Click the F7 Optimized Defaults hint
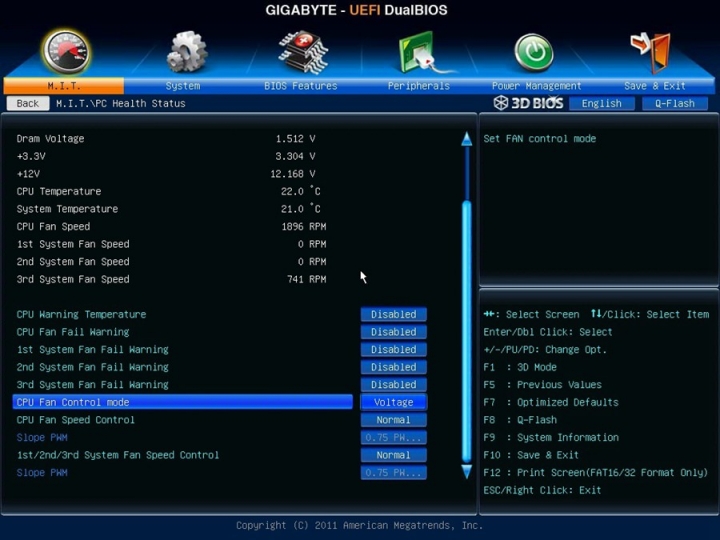720x540 pixels. point(551,402)
